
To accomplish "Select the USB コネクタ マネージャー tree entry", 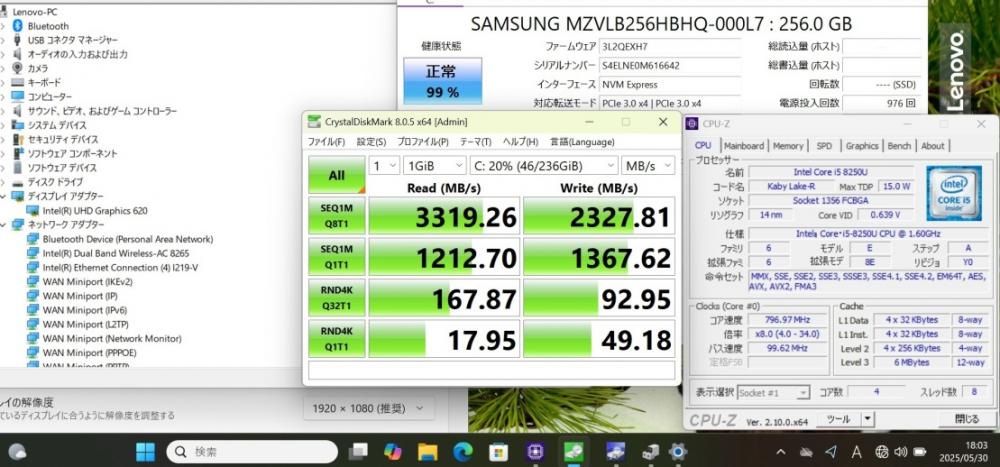I will pyautogui.click(x=73, y=40).
